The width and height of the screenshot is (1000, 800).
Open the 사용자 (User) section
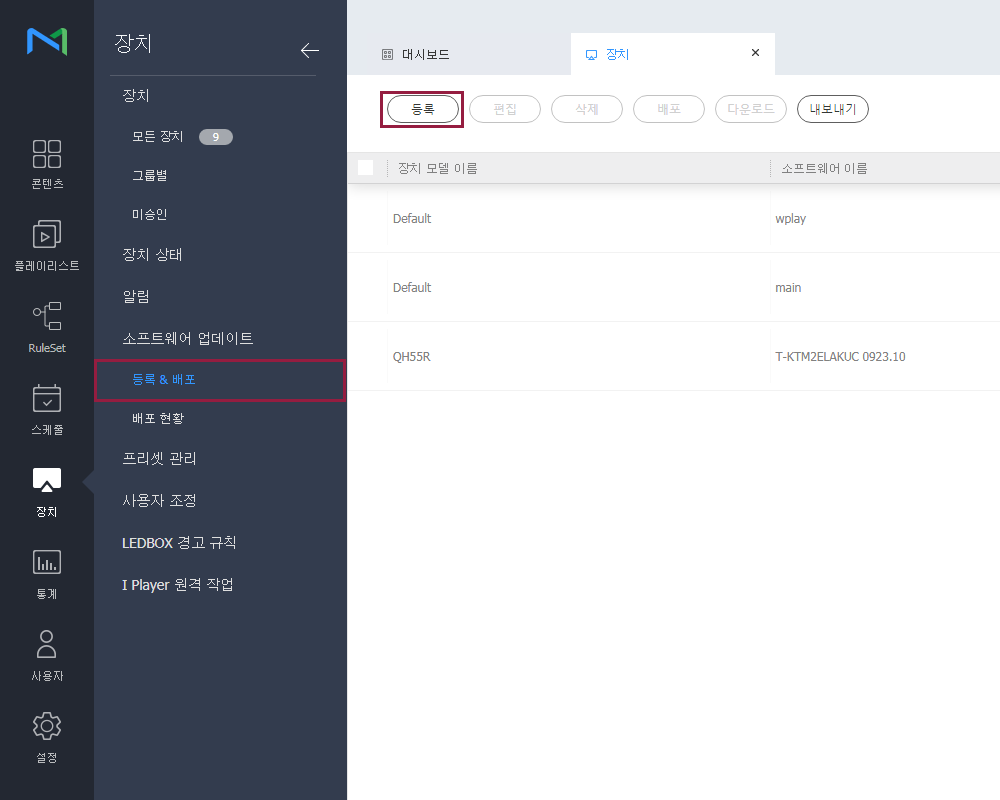47,656
